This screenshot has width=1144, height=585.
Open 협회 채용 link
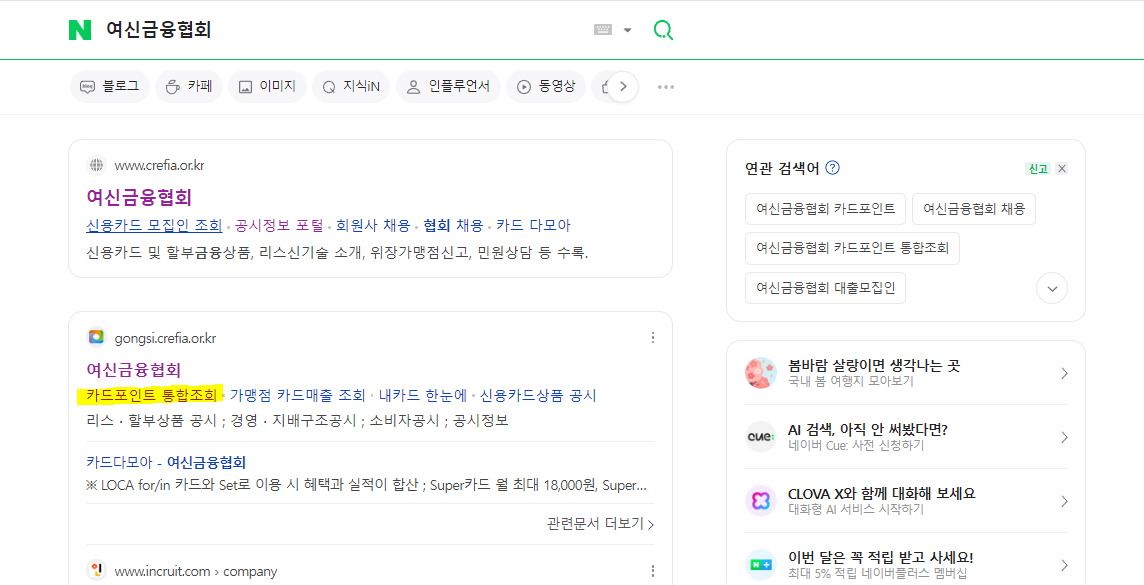(453, 226)
